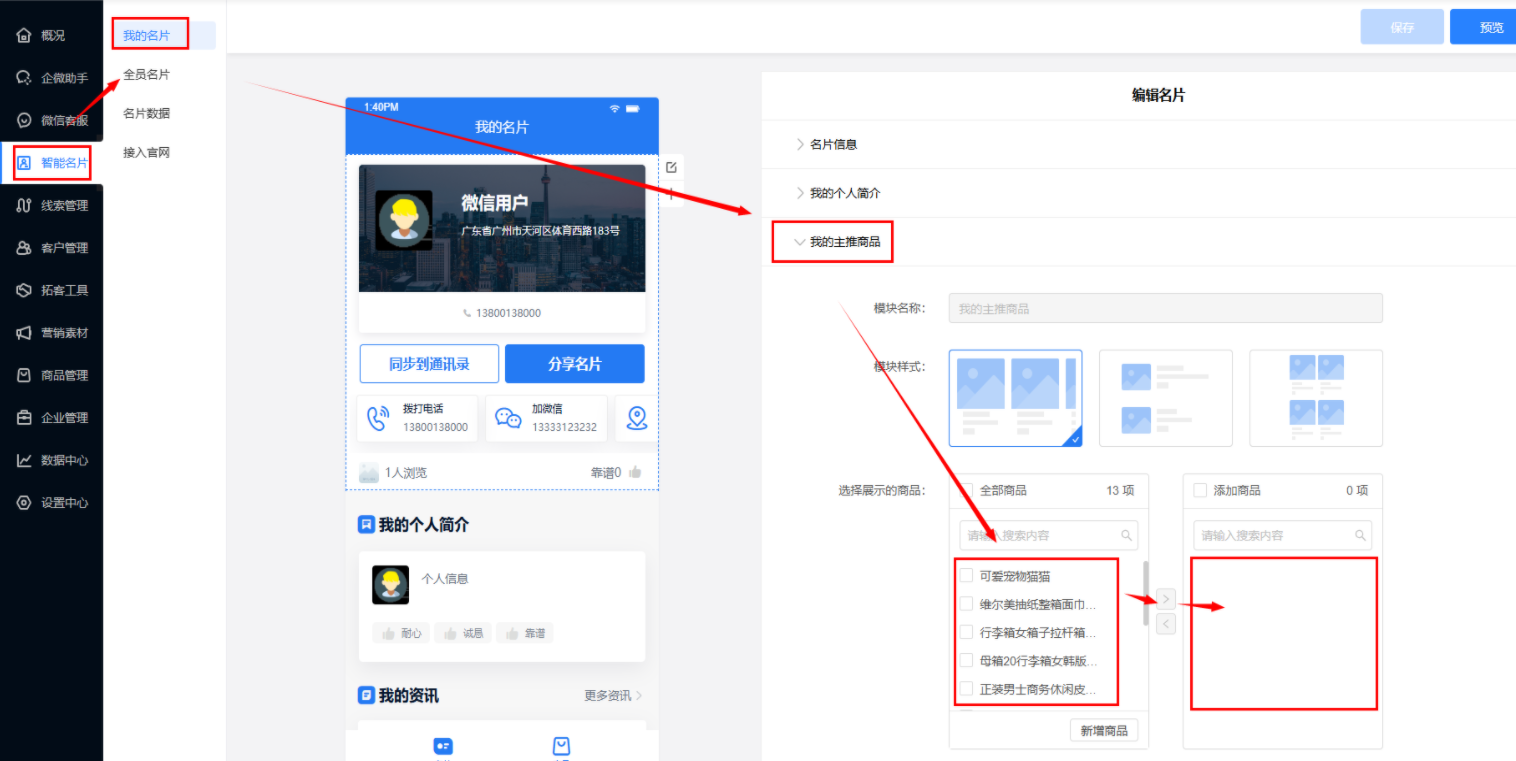This screenshot has width=1516, height=761.
Task: Go to 拓客工具 in the sidebar
Action: [51, 290]
